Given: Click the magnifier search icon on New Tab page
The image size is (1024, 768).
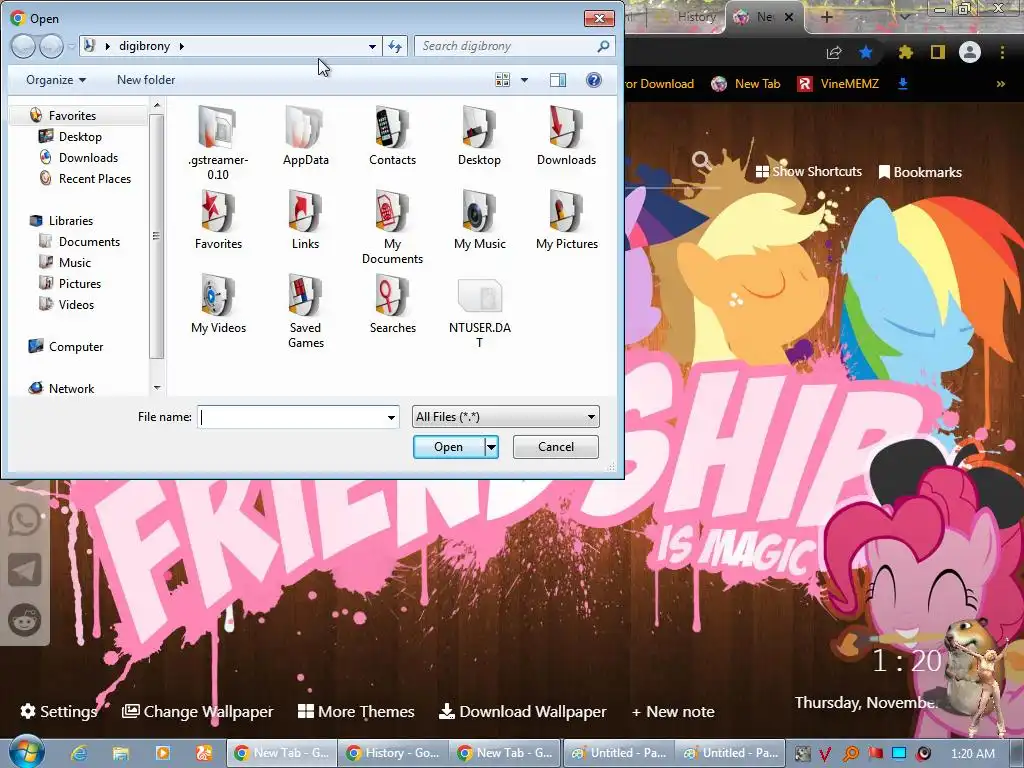Looking at the screenshot, I should [x=702, y=160].
